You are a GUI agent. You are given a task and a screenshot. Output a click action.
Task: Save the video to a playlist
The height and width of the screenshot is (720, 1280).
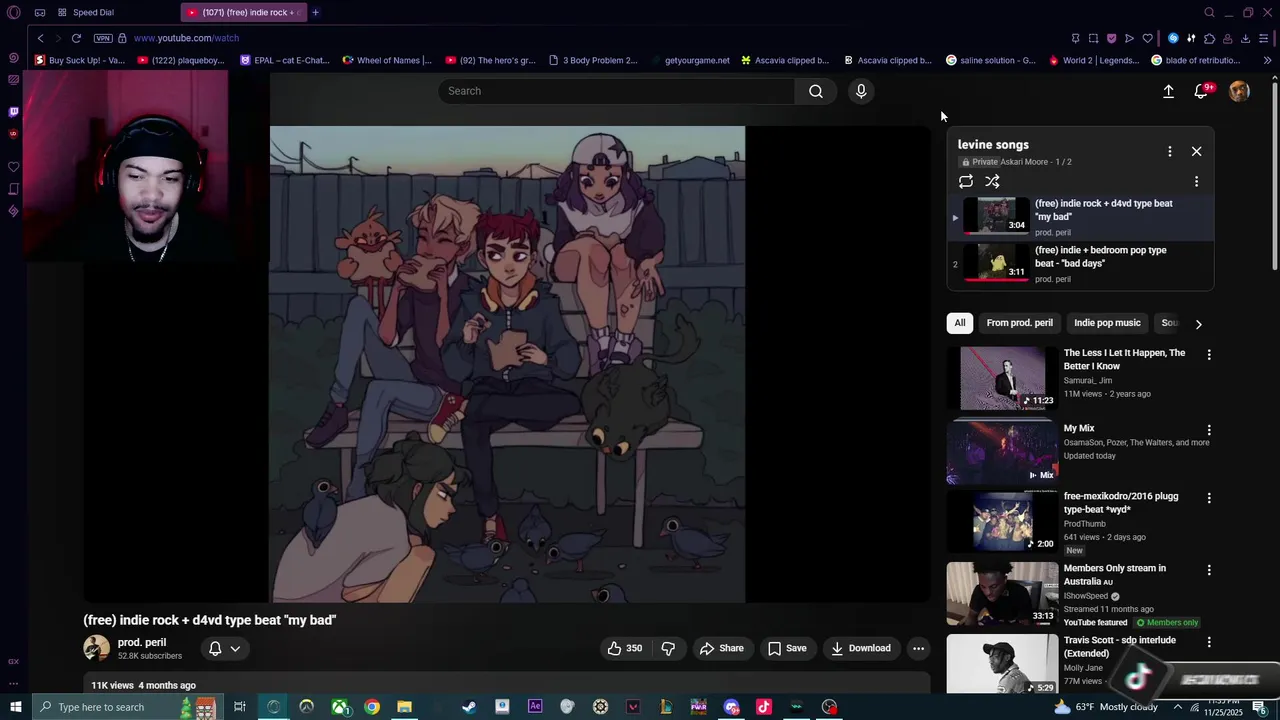787,648
